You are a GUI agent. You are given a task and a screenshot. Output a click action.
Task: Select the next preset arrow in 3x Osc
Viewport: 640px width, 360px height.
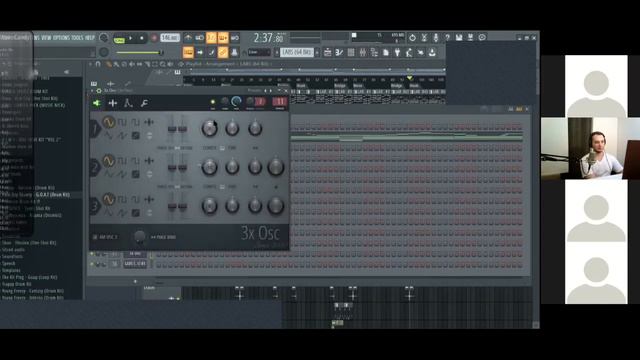pos(271,91)
